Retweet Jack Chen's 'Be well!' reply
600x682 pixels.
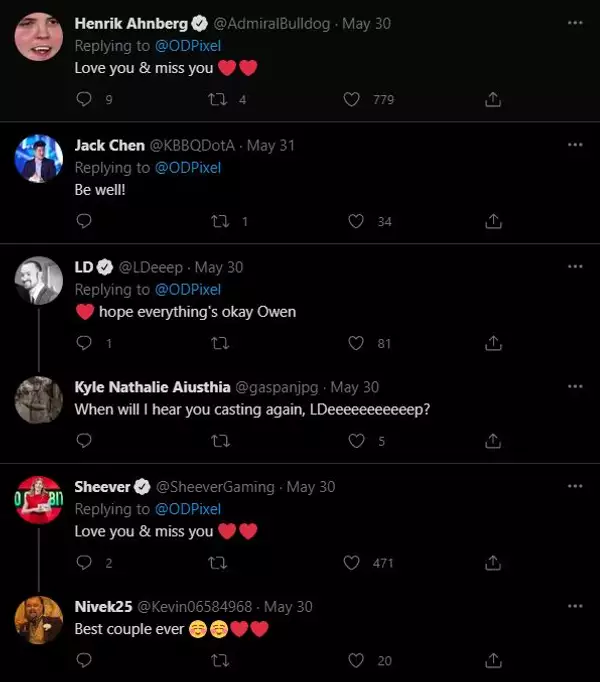pyautogui.click(x=220, y=221)
